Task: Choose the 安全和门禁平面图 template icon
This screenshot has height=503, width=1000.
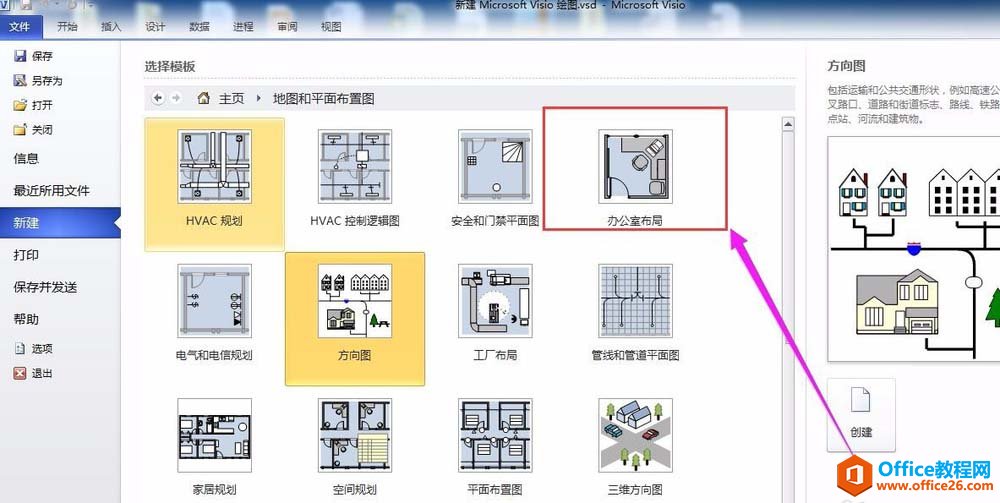Action: pyautogui.click(x=495, y=167)
